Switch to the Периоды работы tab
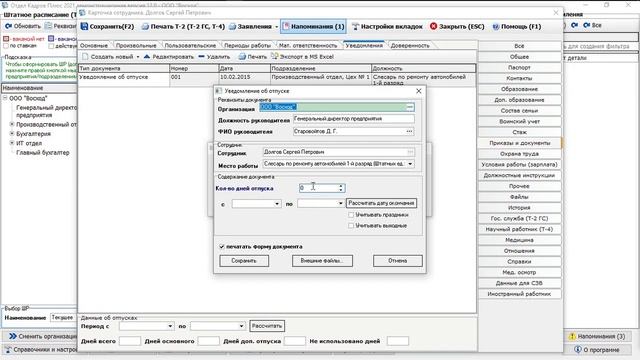The height and width of the screenshot is (360, 640). coord(247,45)
